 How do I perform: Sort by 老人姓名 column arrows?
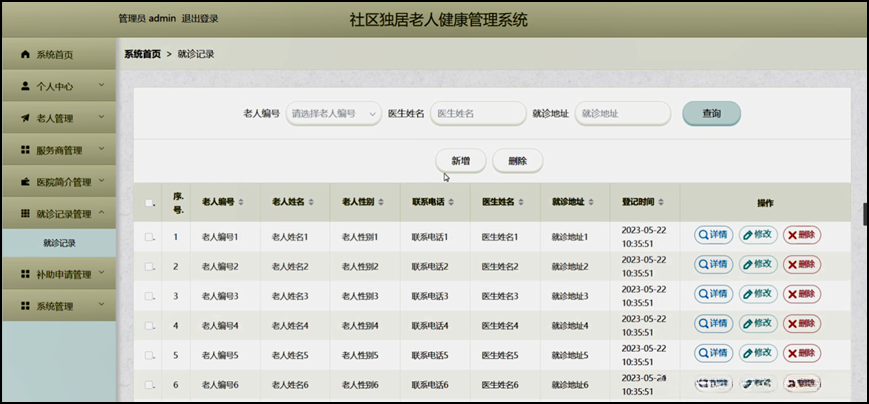coord(311,203)
